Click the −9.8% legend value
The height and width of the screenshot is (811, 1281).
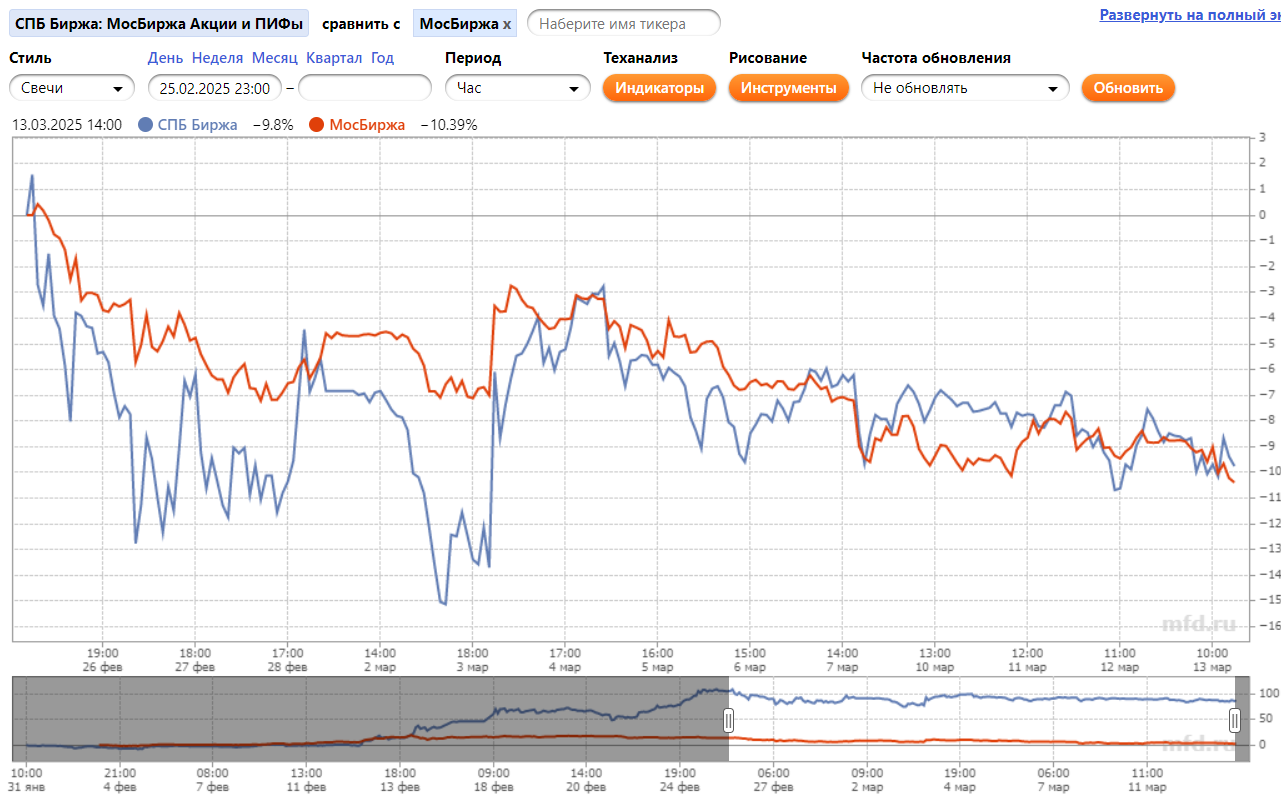click(272, 125)
